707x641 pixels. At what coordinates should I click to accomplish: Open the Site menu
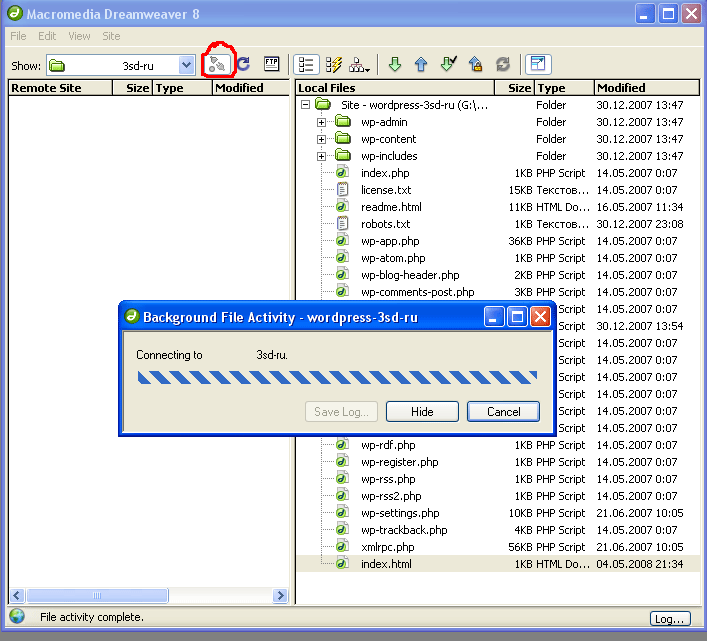tap(111, 36)
